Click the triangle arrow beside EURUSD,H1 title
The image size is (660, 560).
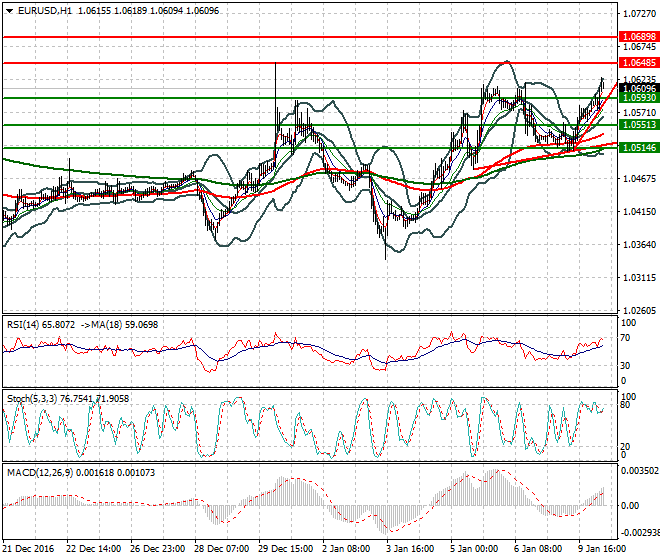point(9,11)
